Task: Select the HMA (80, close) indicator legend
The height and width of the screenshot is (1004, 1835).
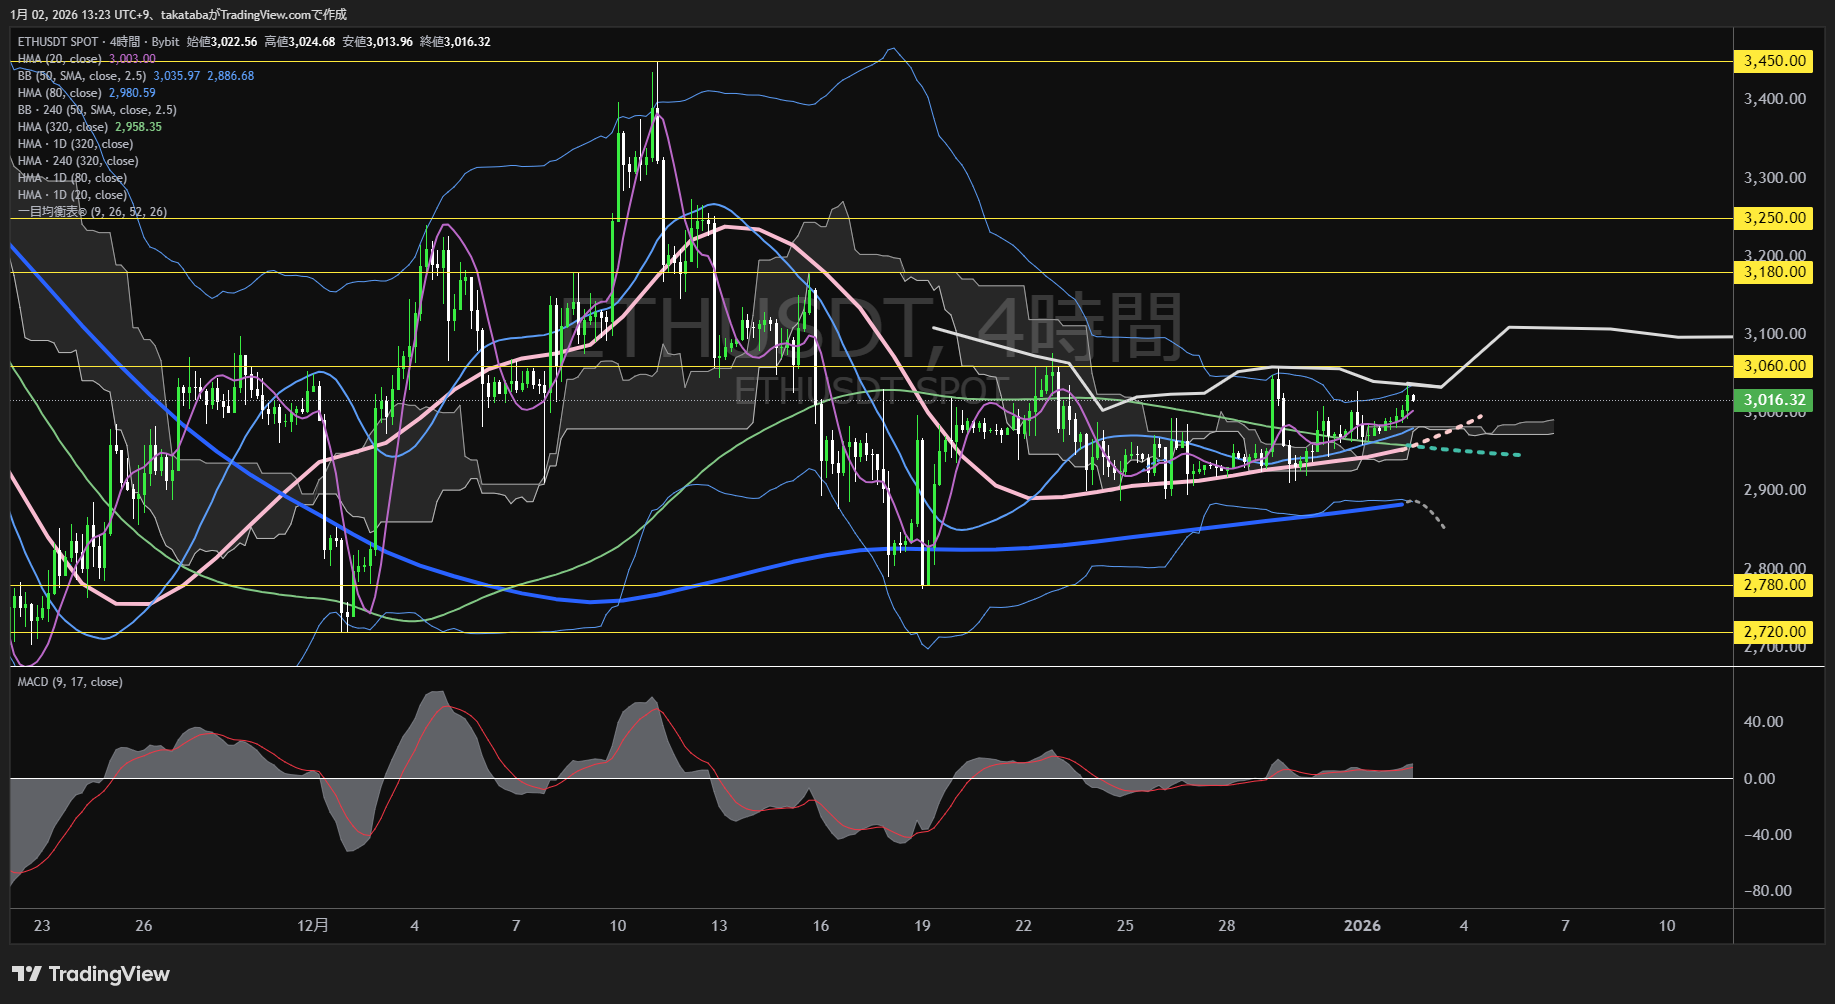Action: click(x=60, y=93)
